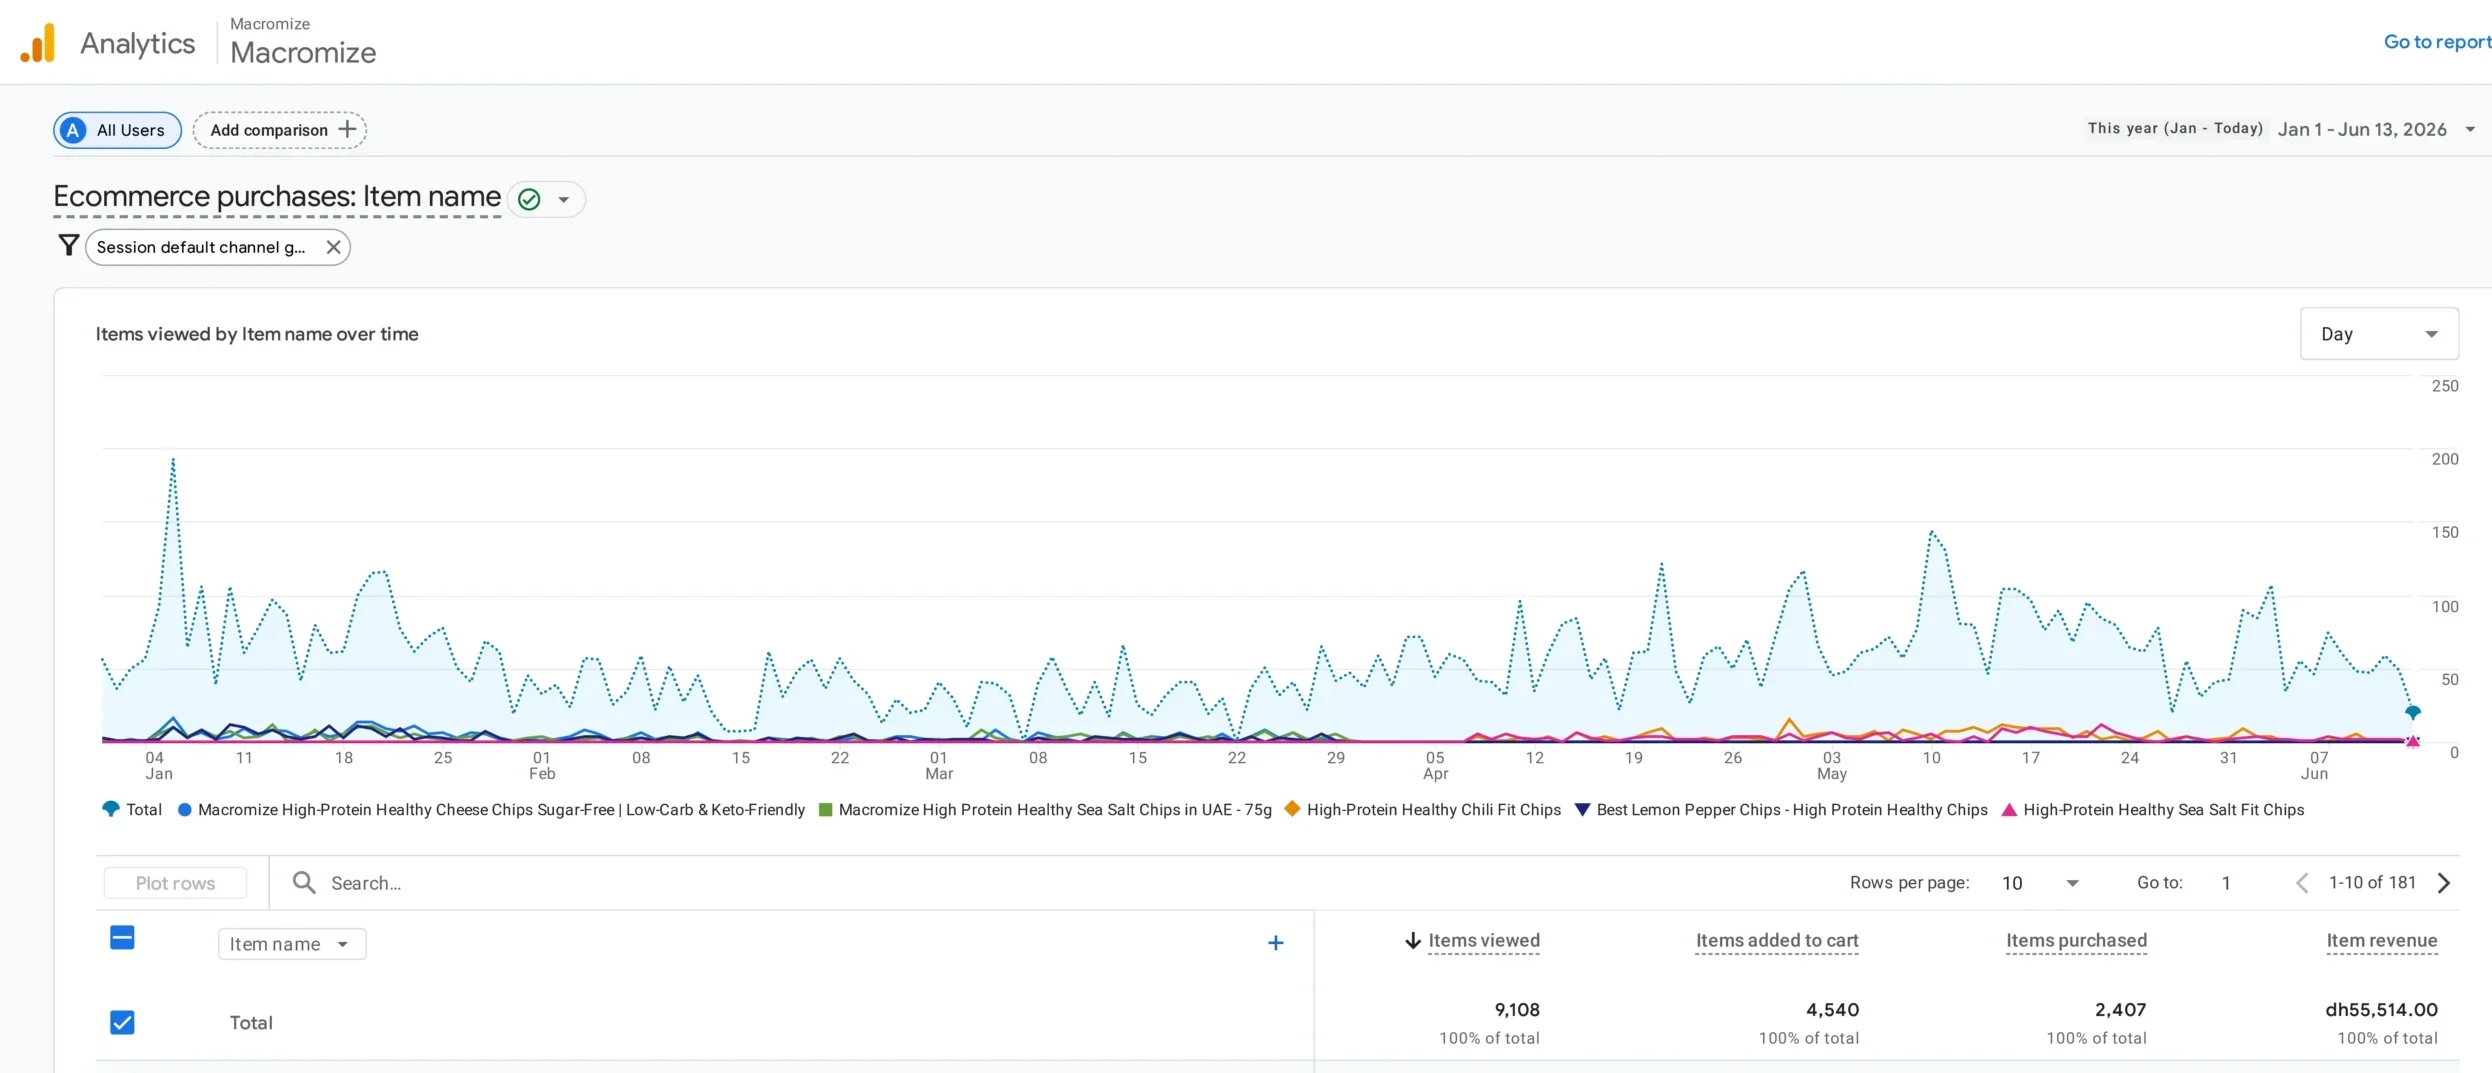The height and width of the screenshot is (1073, 2492).
Task: Click the green report status check icon
Action: [529, 199]
